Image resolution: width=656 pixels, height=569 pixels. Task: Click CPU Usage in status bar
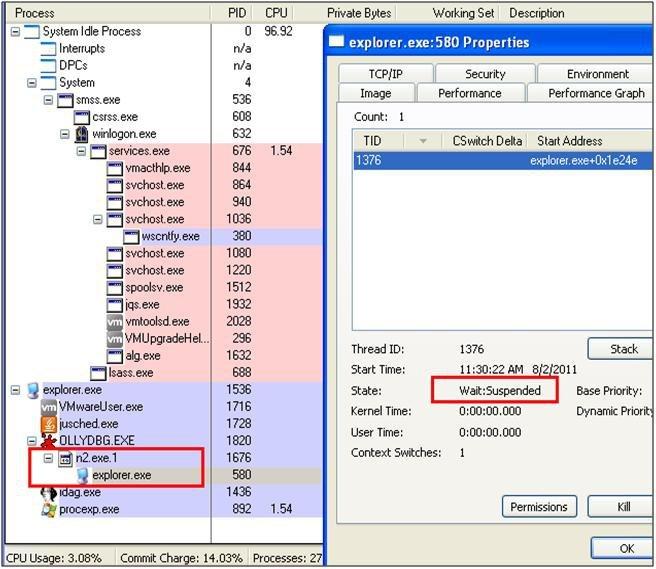[x=54, y=558]
